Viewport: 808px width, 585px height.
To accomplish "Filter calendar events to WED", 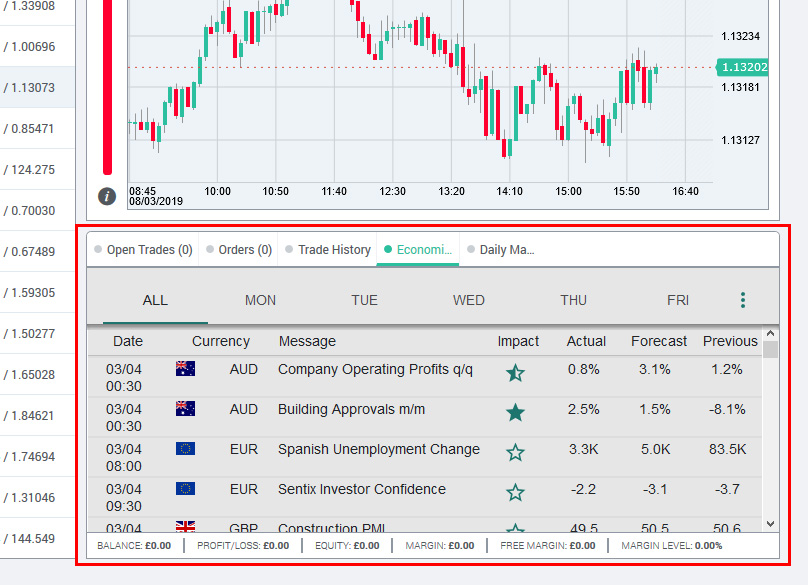I will (x=468, y=300).
